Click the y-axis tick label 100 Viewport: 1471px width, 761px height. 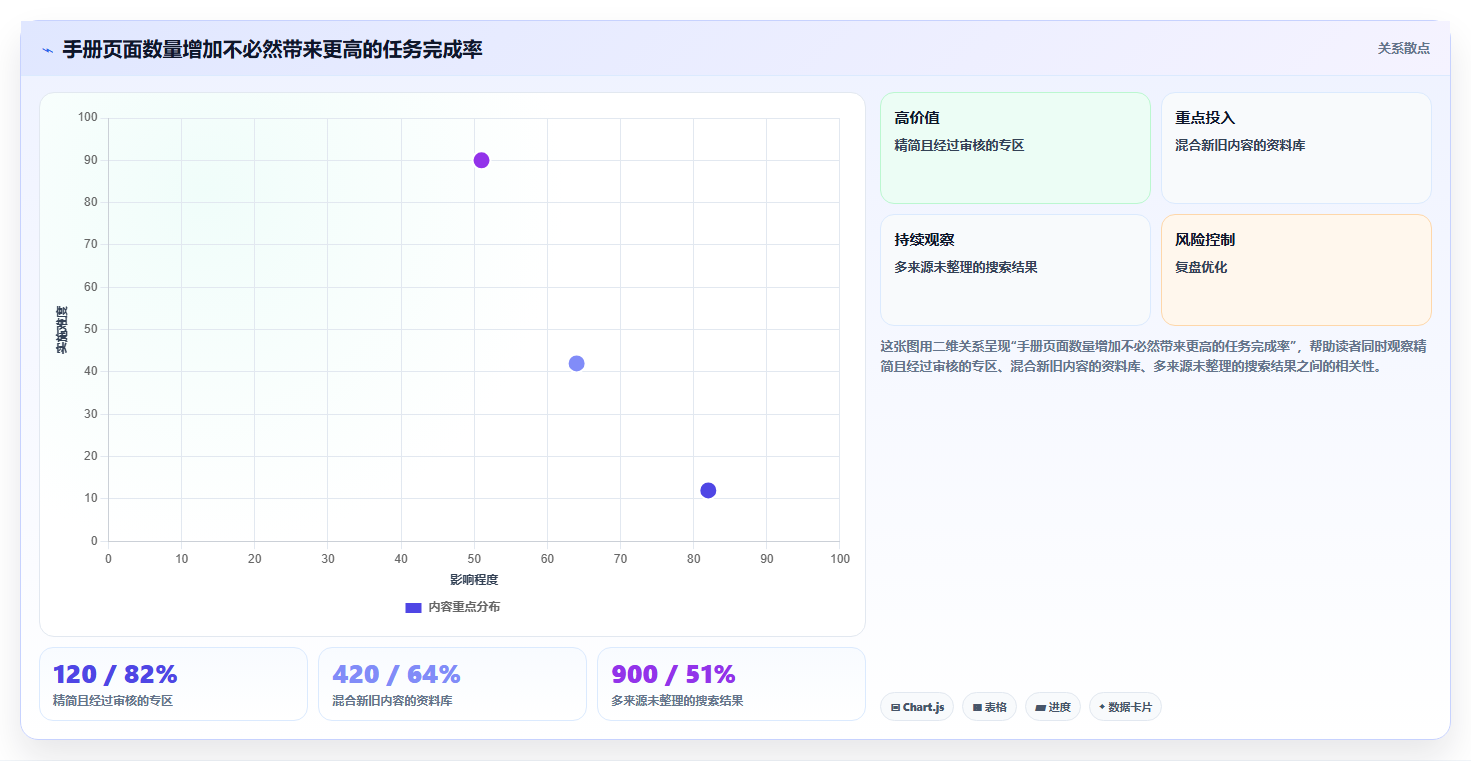point(88,118)
